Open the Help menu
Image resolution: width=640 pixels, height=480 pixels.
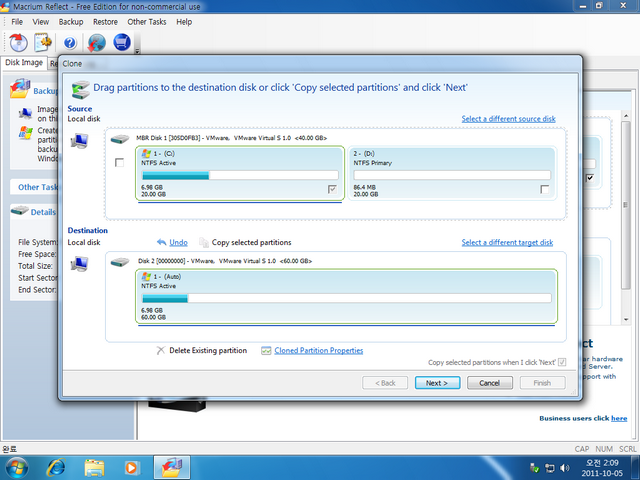184,22
